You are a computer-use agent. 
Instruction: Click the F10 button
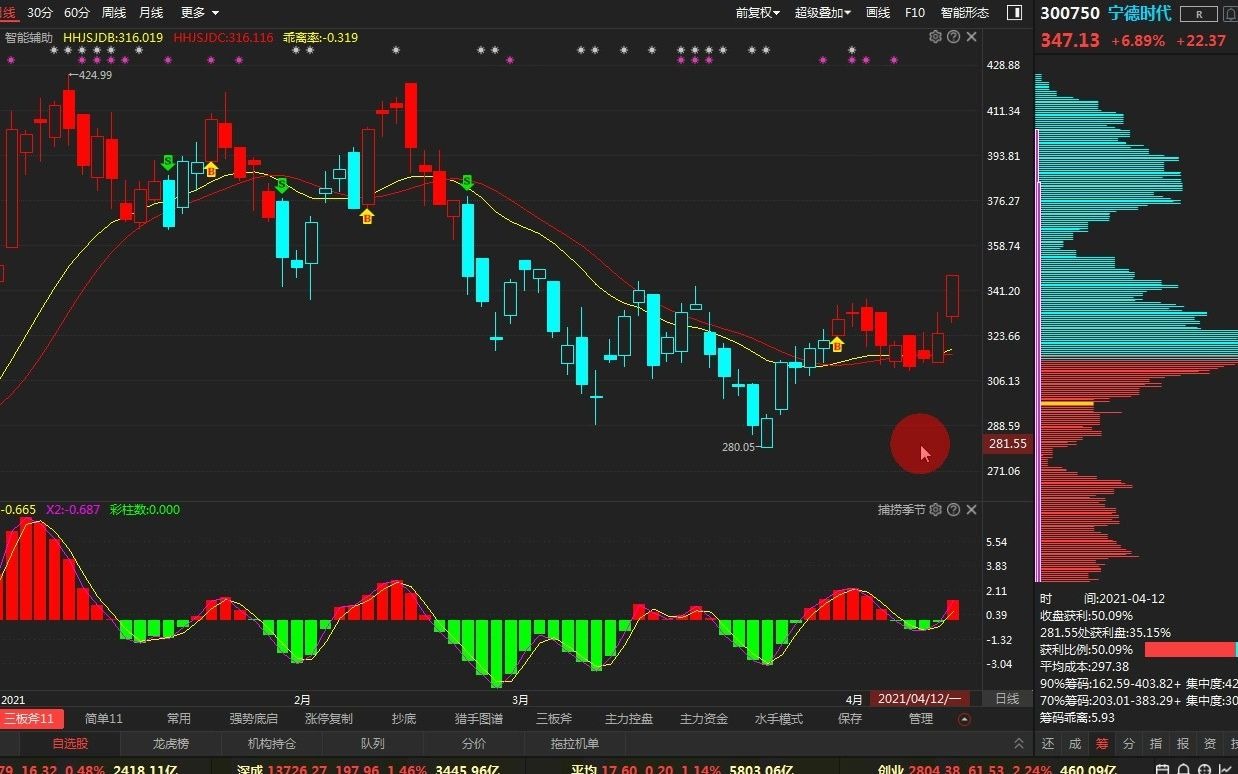tap(914, 13)
